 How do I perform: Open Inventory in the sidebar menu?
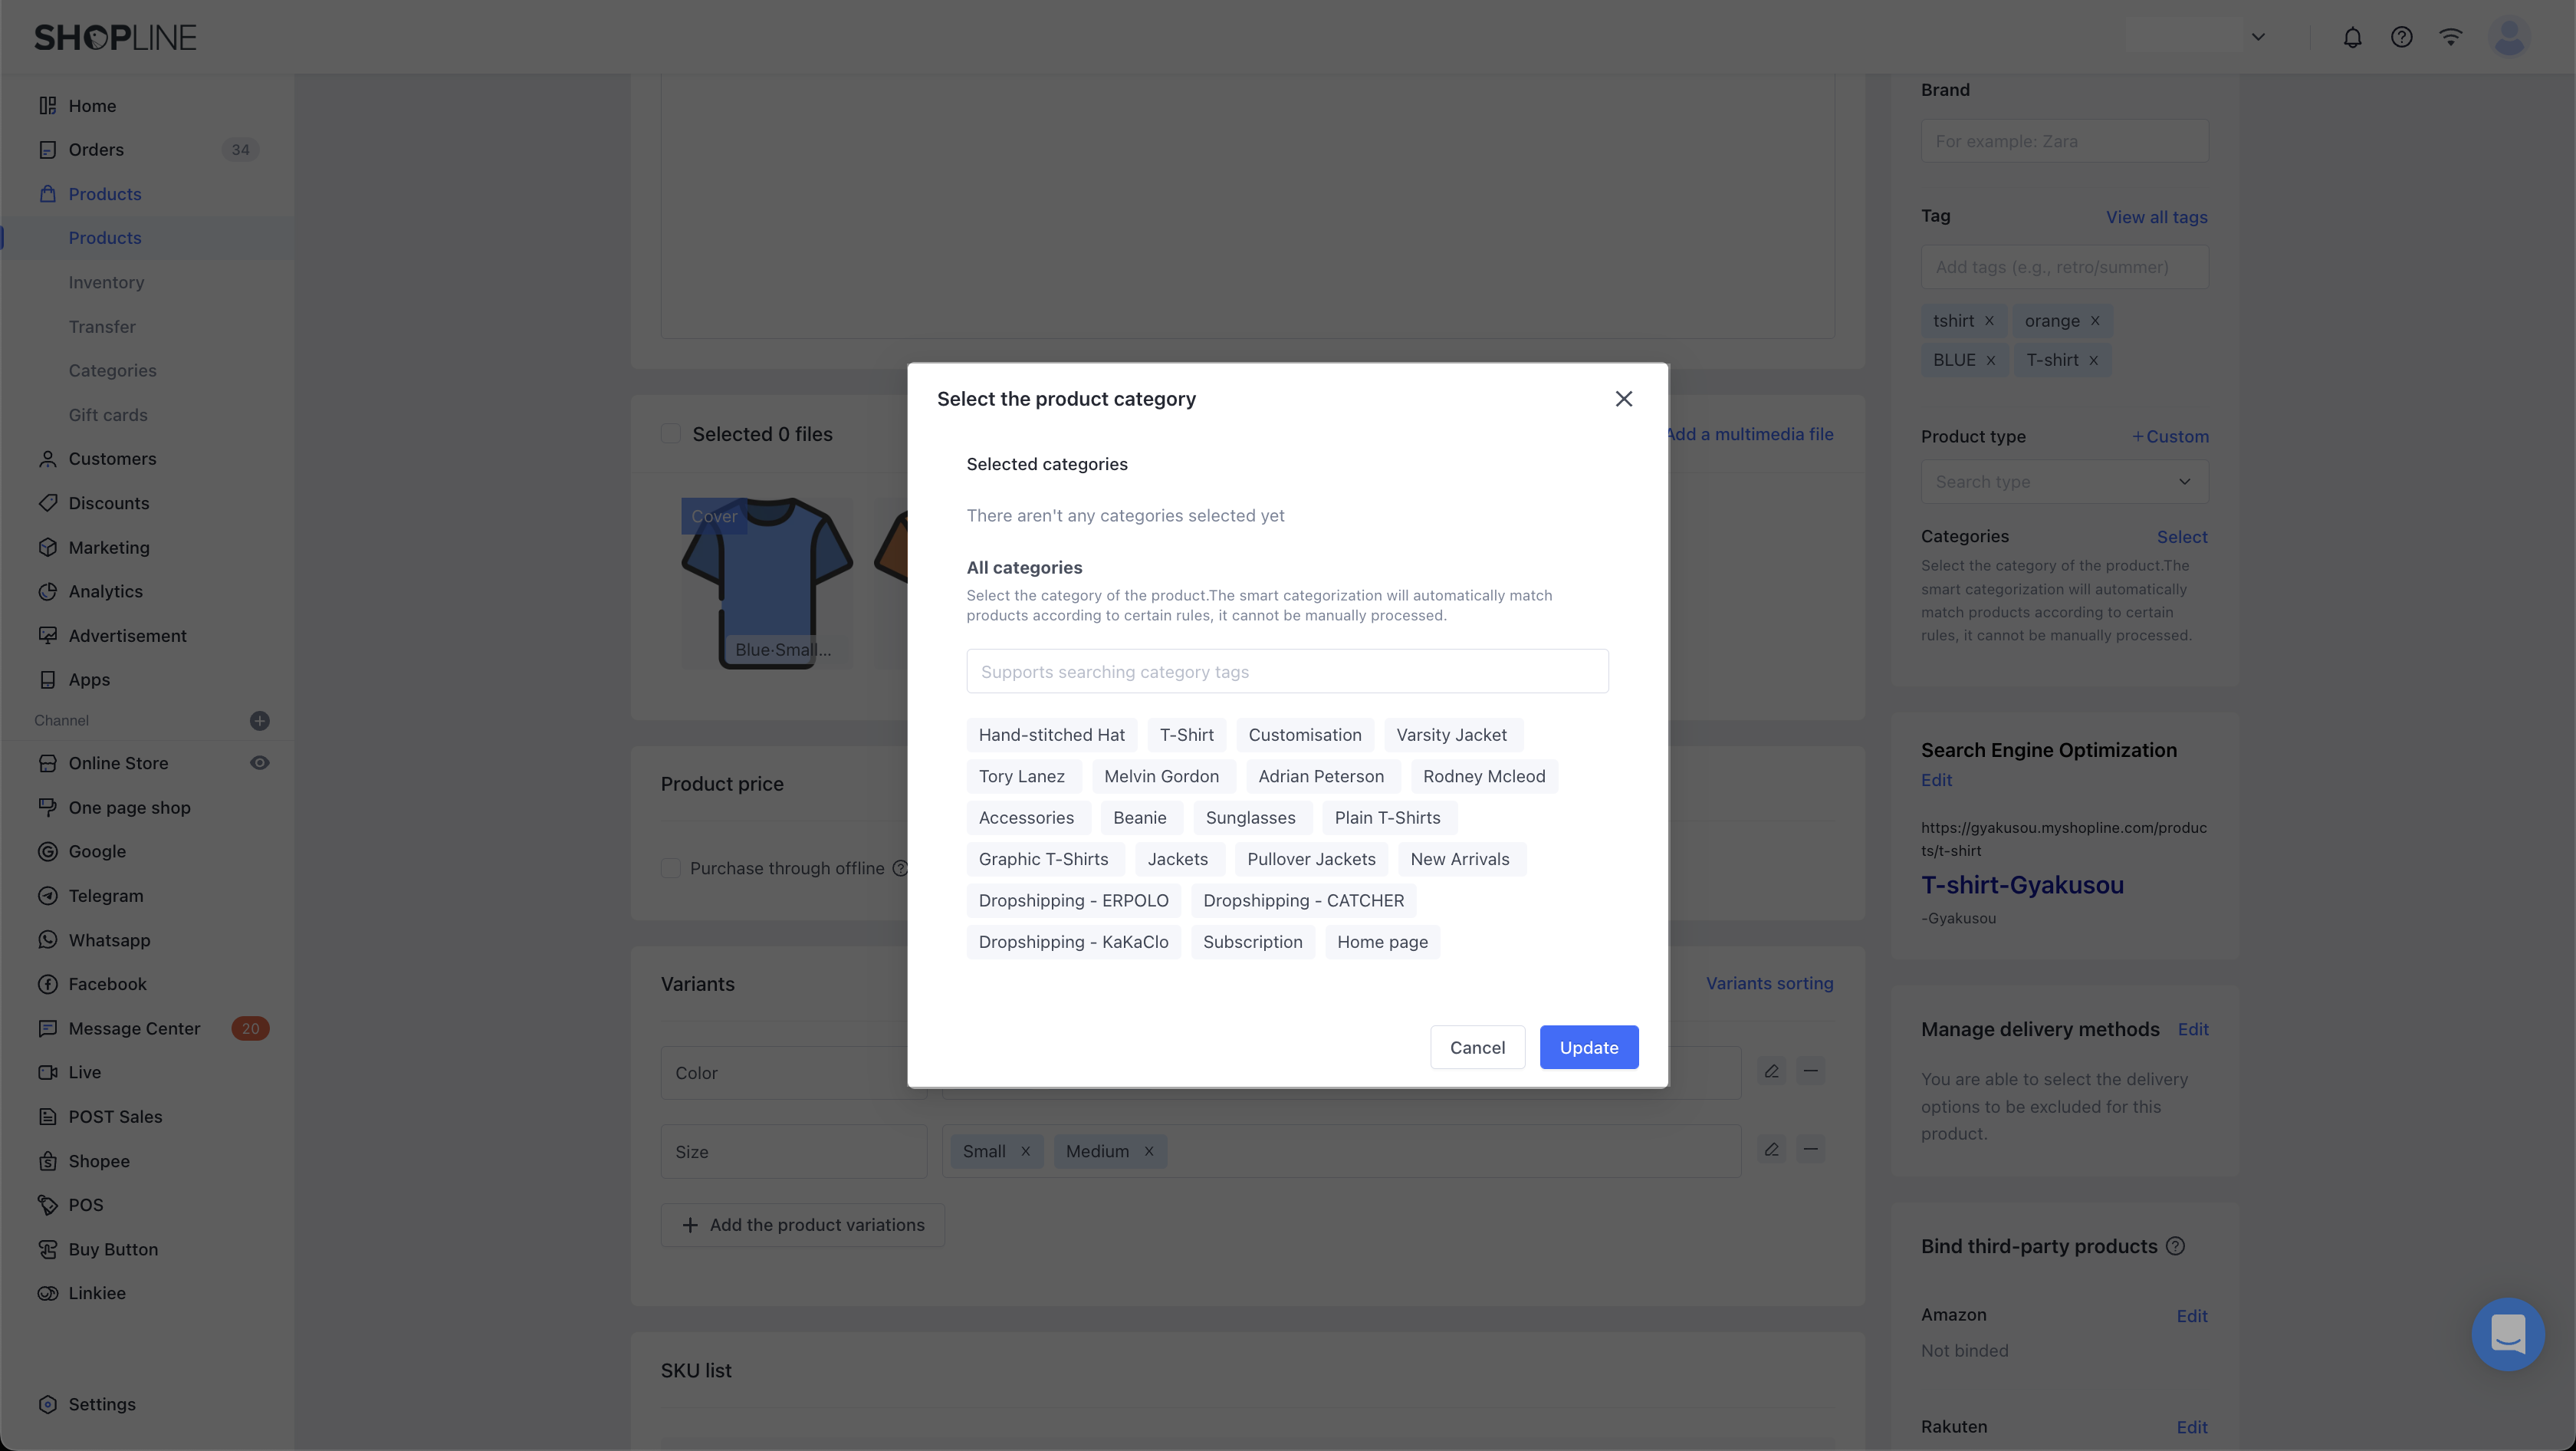coord(106,282)
